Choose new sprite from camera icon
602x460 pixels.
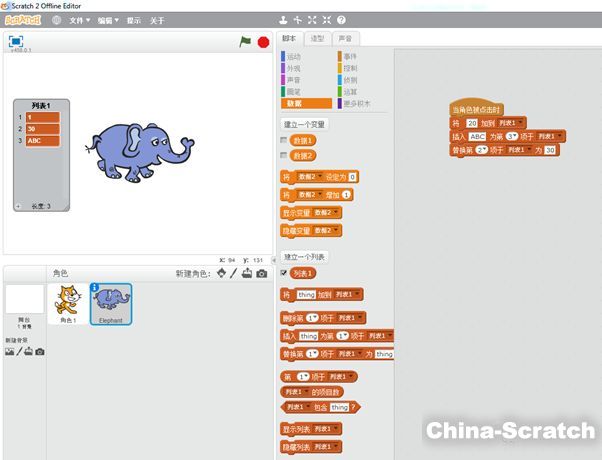(262, 273)
